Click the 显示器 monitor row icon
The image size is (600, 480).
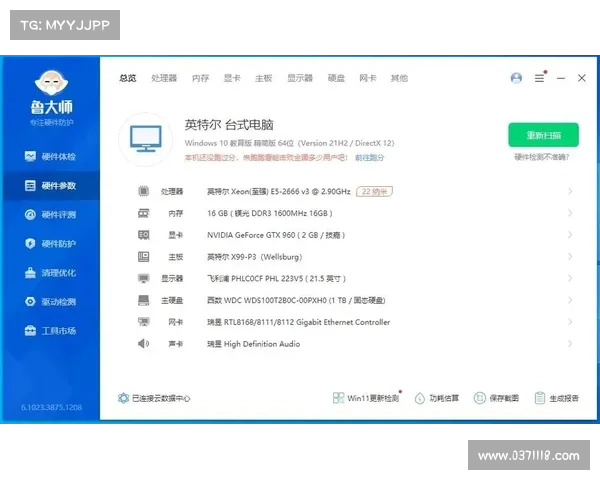point(143,278)
